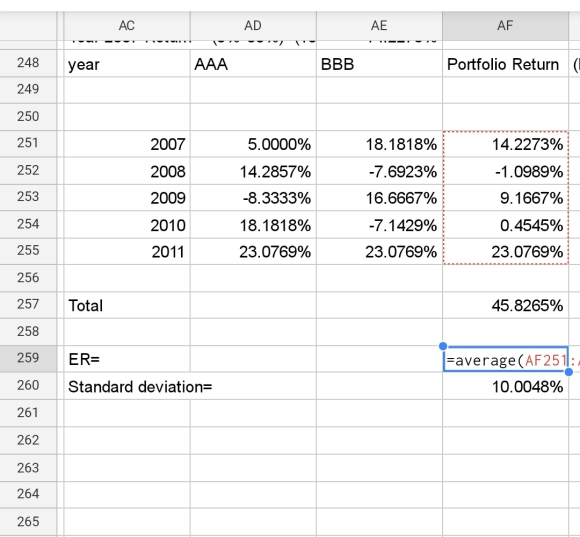Select the BBB column title cell
The width and height of the screenshot is (580, 537).
[379, 64]
